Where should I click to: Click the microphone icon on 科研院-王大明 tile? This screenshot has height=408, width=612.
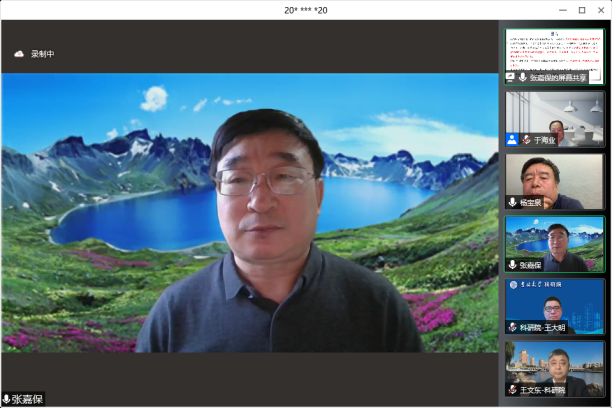pyautogui.click(x=512, y=327)
